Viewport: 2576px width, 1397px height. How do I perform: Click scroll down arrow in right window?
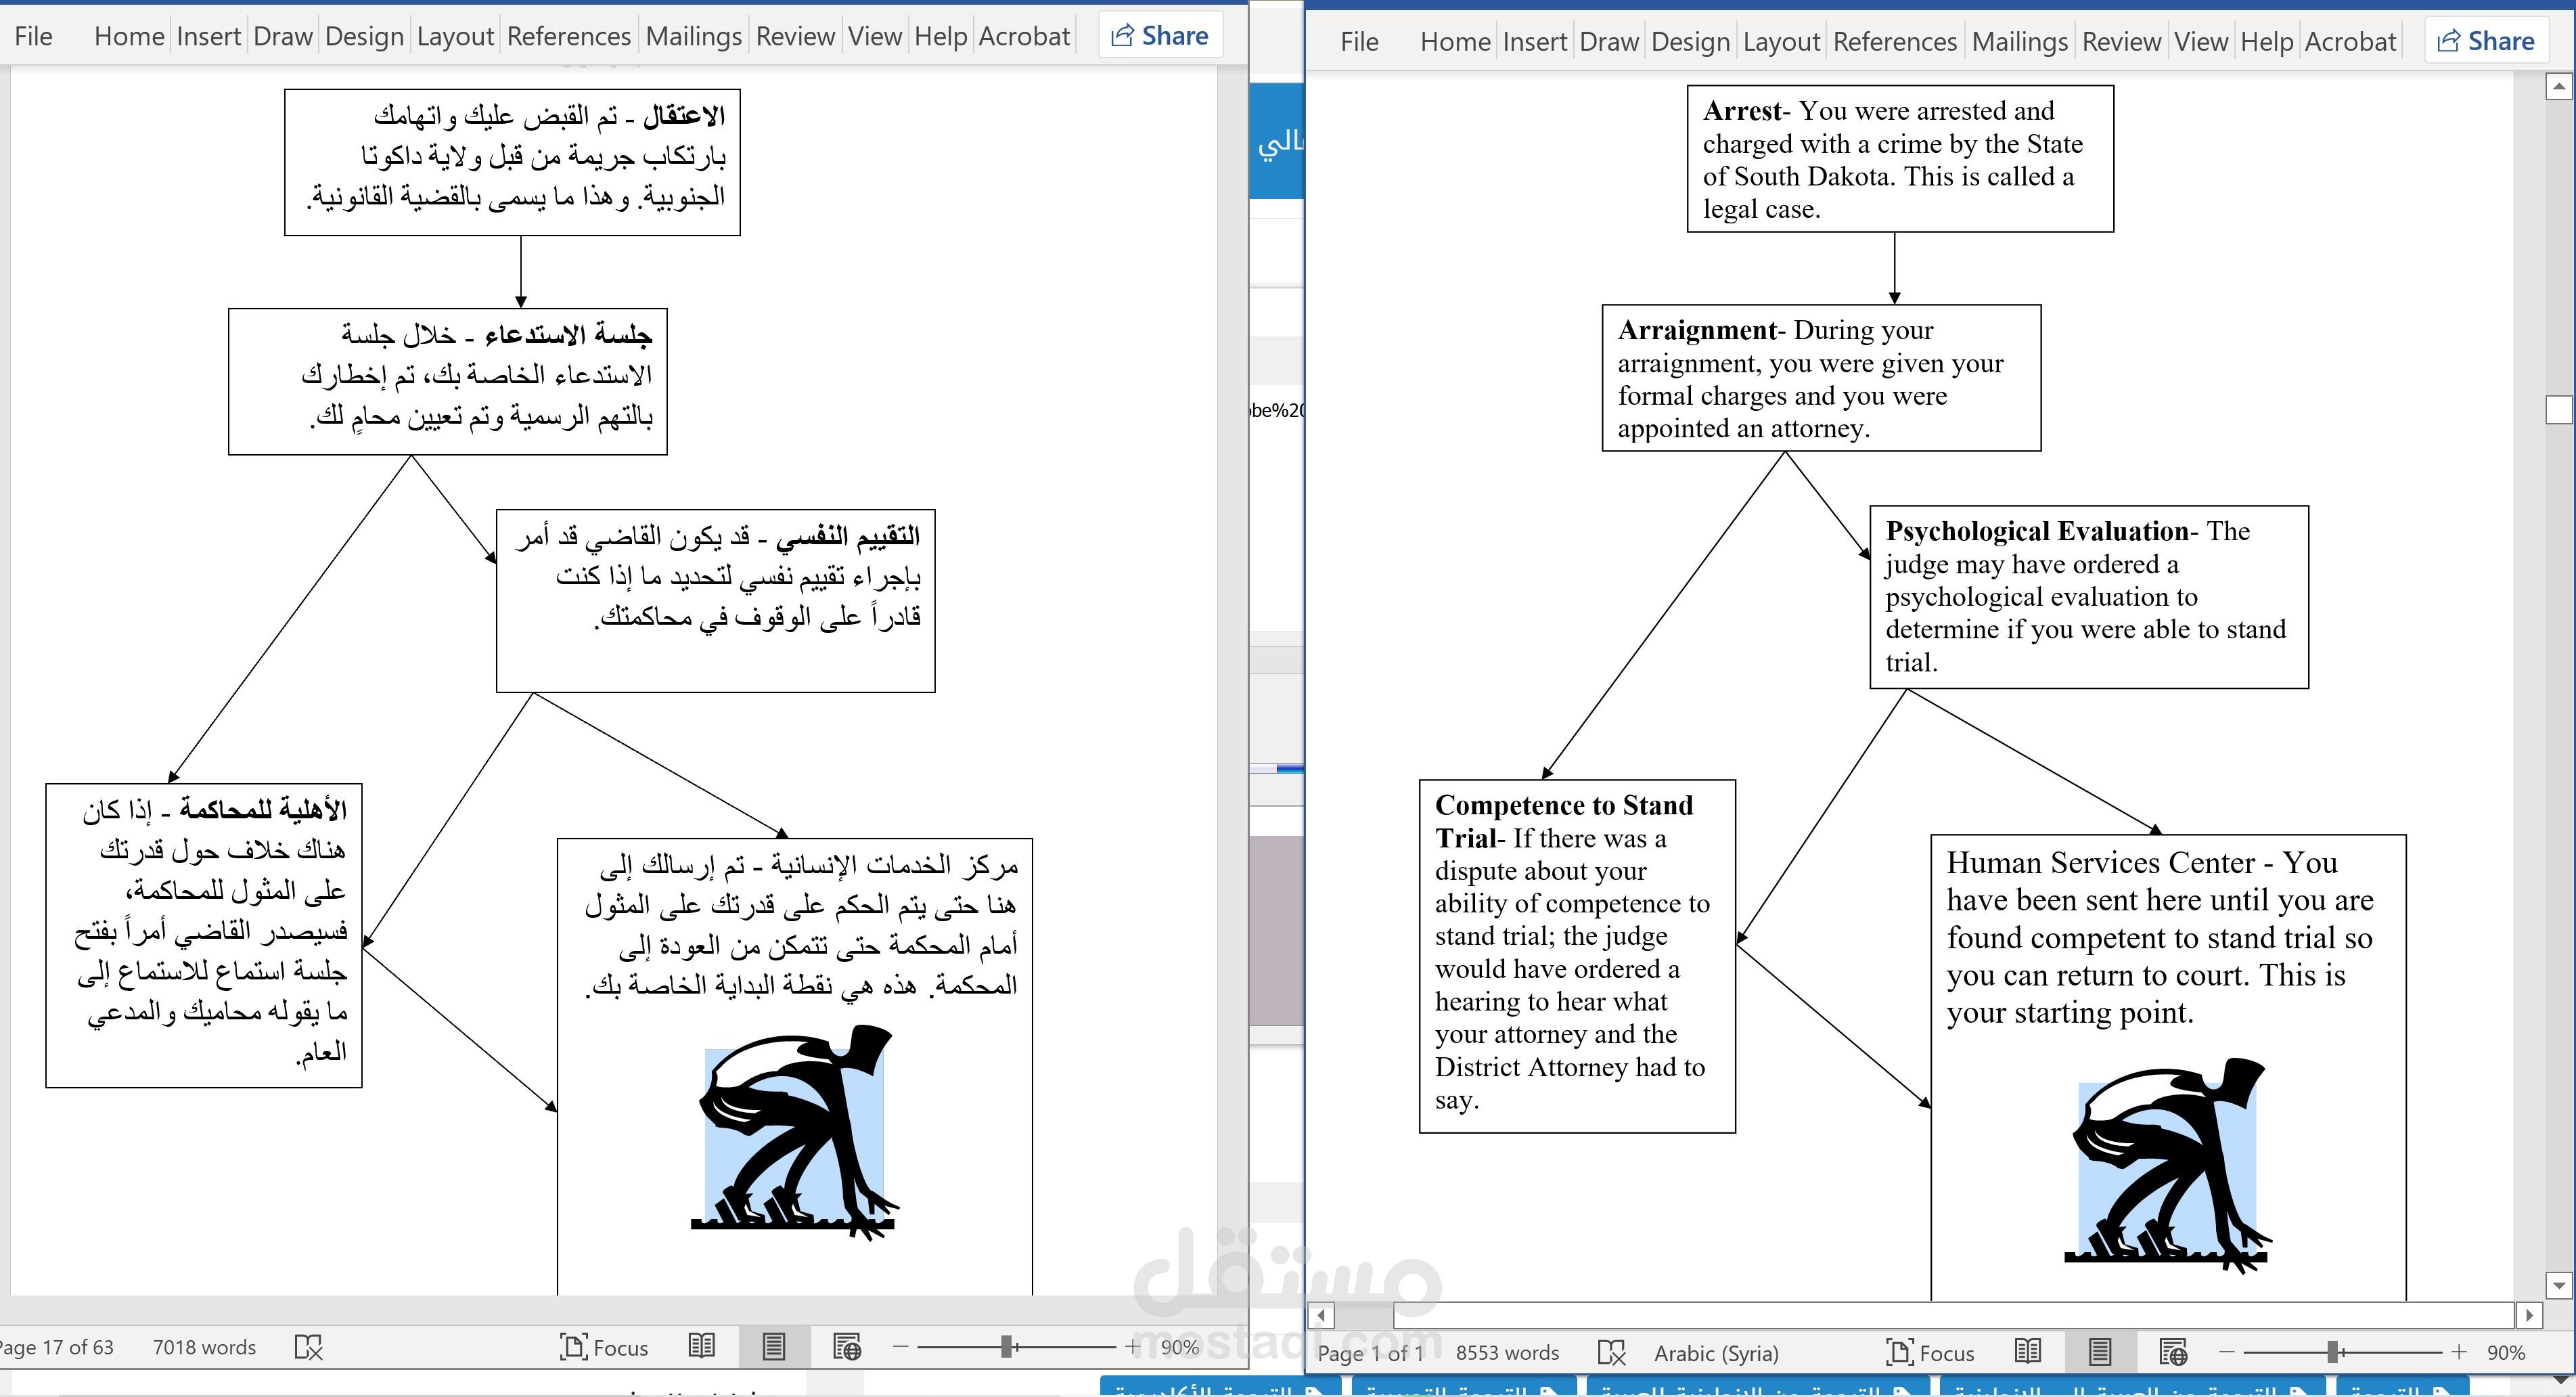tap(2558, 1285)
